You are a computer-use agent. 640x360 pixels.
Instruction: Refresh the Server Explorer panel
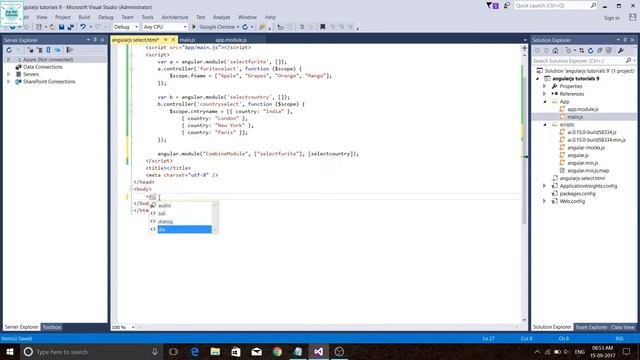pyautogui.click(x=9, y=50)
